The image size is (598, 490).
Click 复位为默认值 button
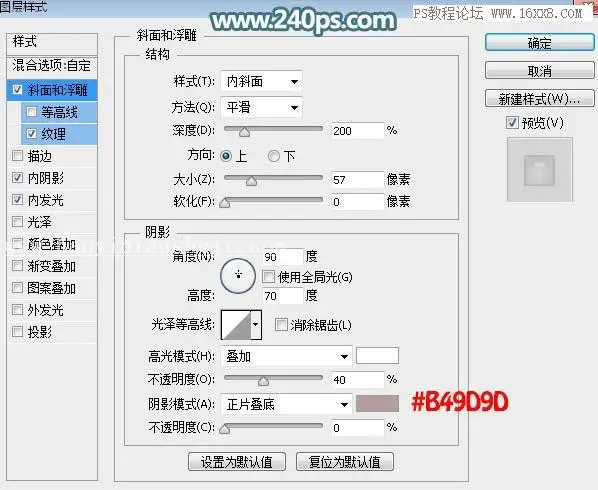345,461
